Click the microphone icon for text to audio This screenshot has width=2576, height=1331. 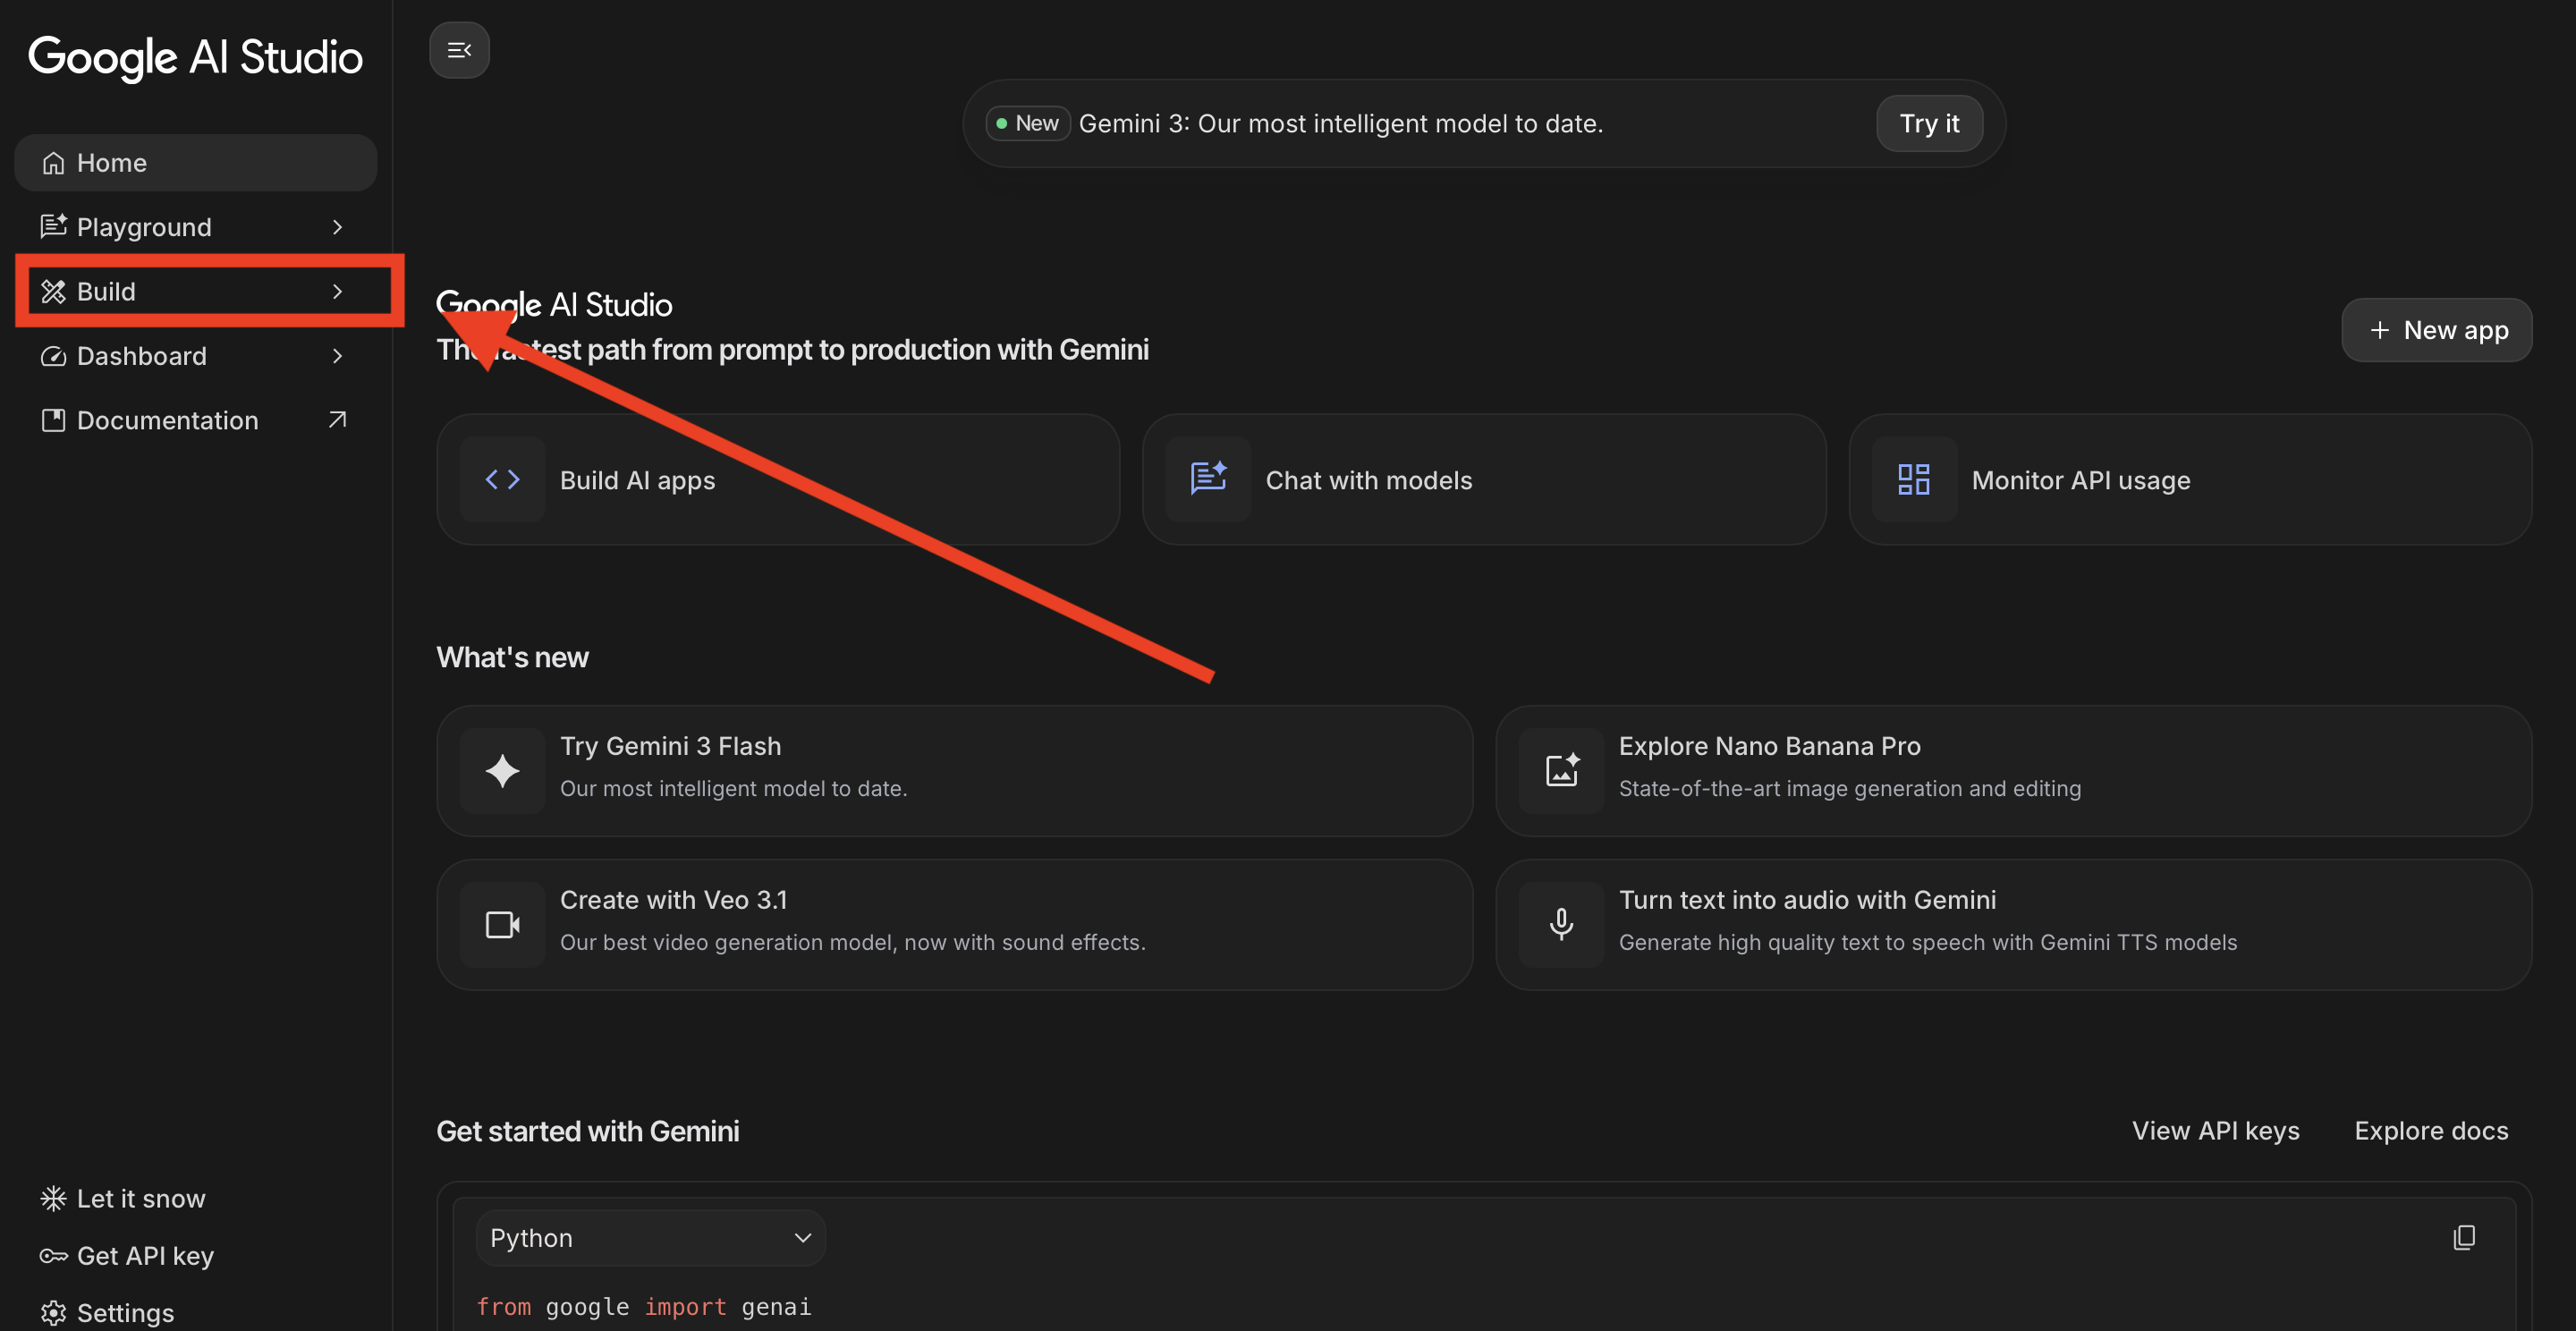point(1561,925)
